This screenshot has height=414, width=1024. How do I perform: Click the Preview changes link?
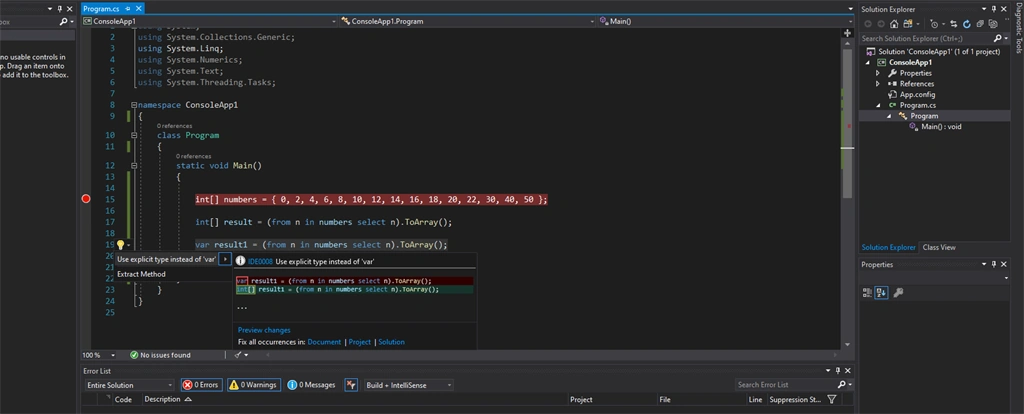click(x=264, y=330)
